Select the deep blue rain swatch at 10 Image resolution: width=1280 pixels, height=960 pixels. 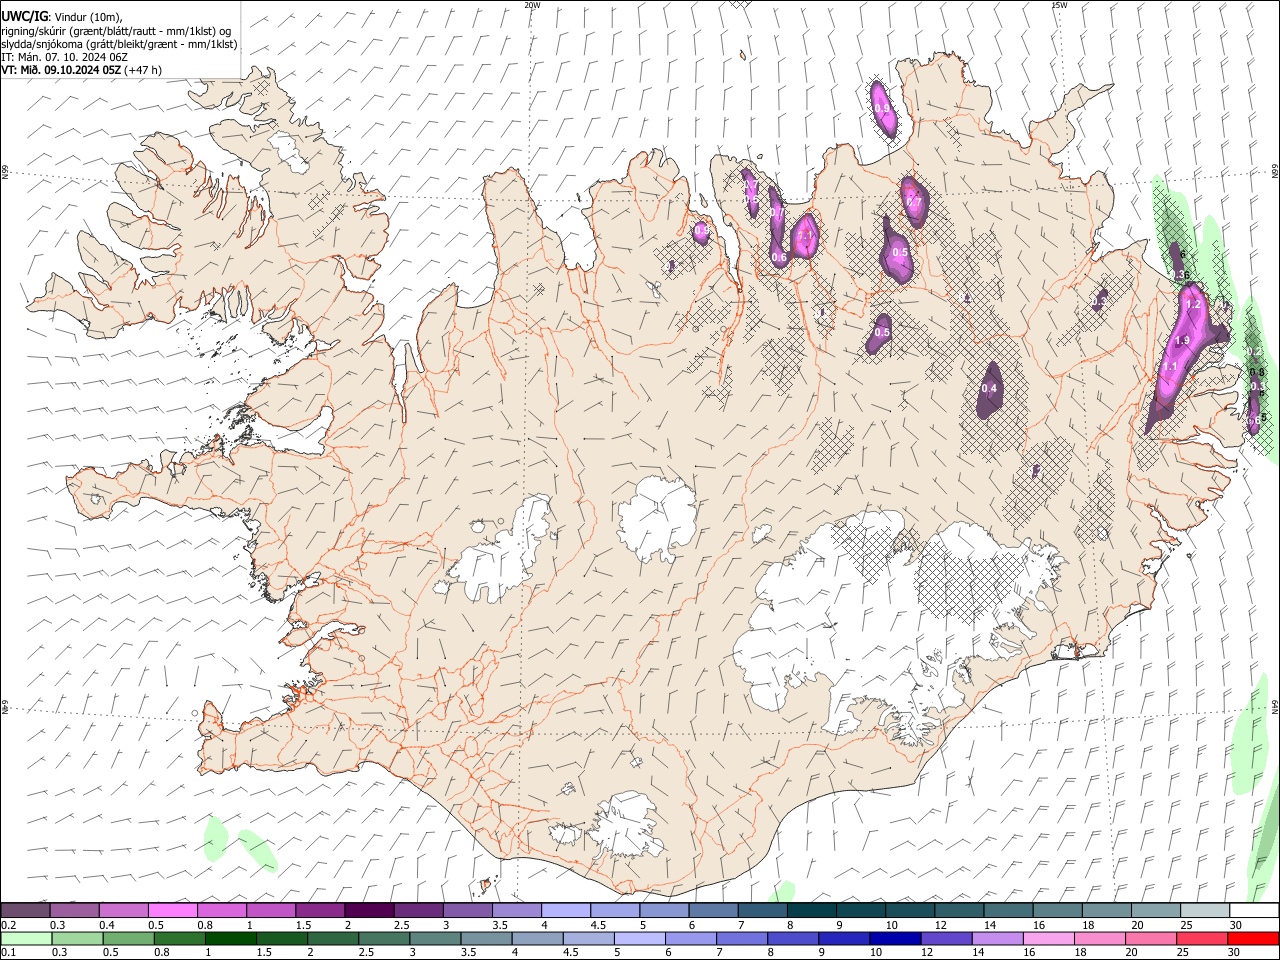[x=896, y=938]
